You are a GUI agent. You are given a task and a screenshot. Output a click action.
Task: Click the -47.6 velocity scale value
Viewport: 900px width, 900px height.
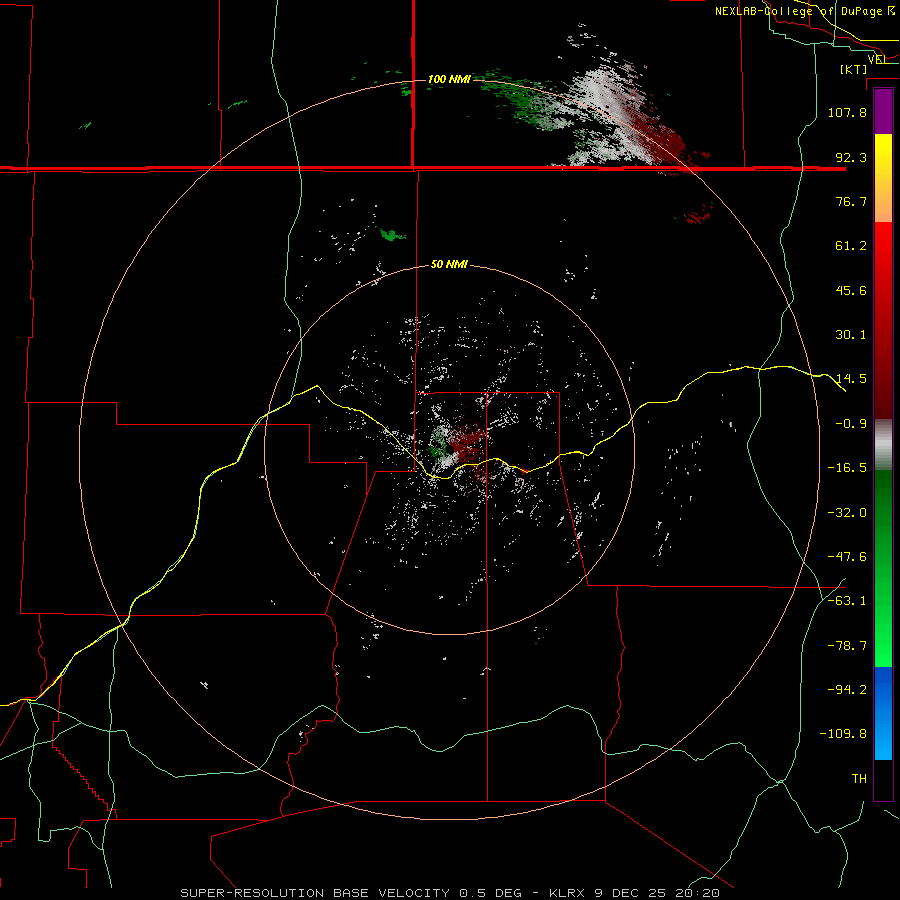[847, 557]
